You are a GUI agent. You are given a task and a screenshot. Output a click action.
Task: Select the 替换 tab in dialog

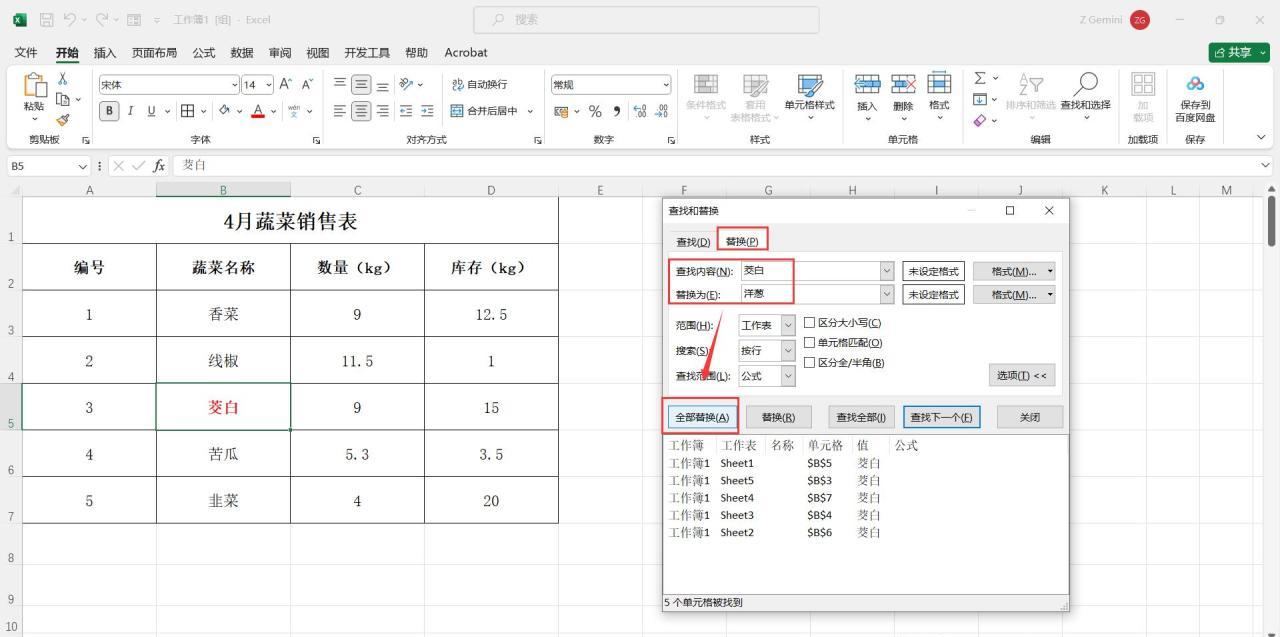coord(742,241)
